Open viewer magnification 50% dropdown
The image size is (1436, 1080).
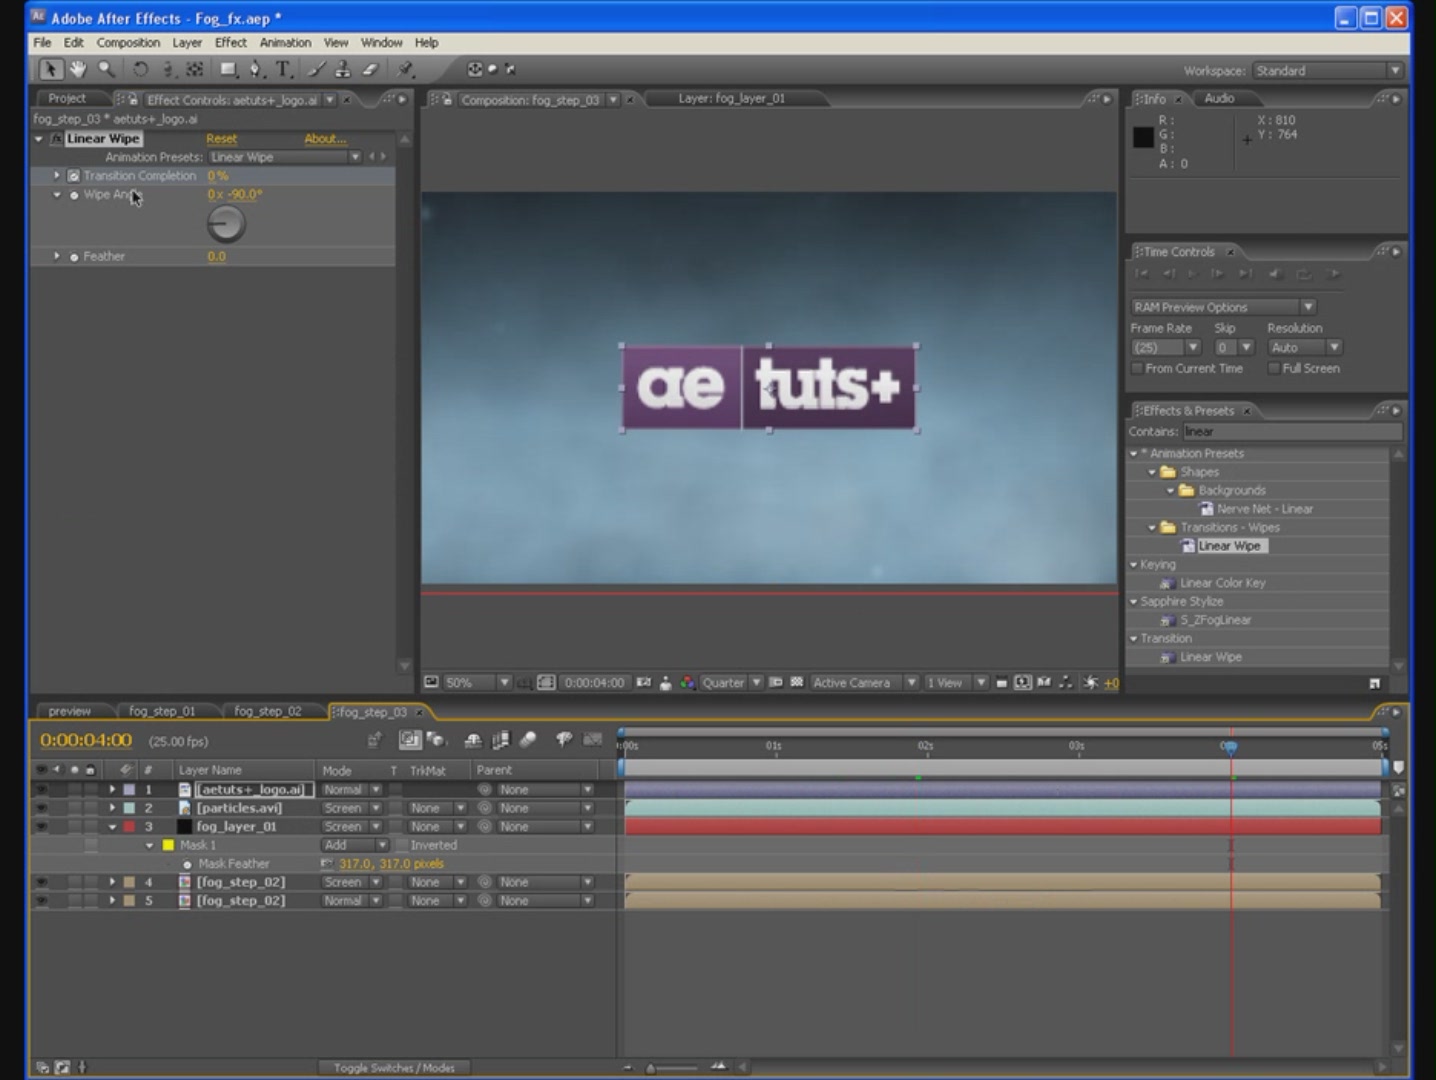(477, 683)
